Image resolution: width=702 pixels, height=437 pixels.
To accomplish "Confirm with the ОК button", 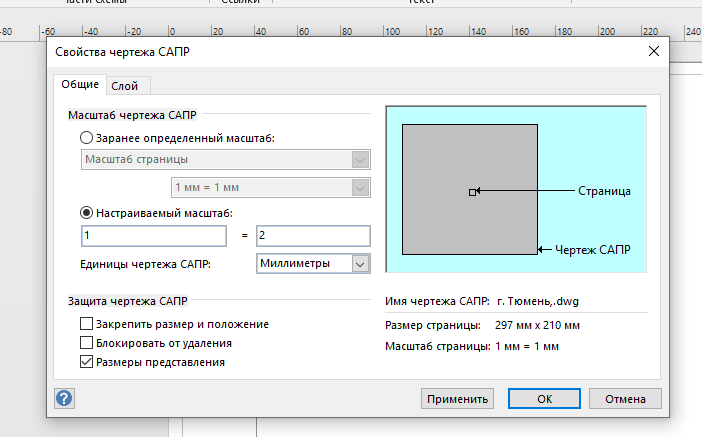I will [544, 398].
